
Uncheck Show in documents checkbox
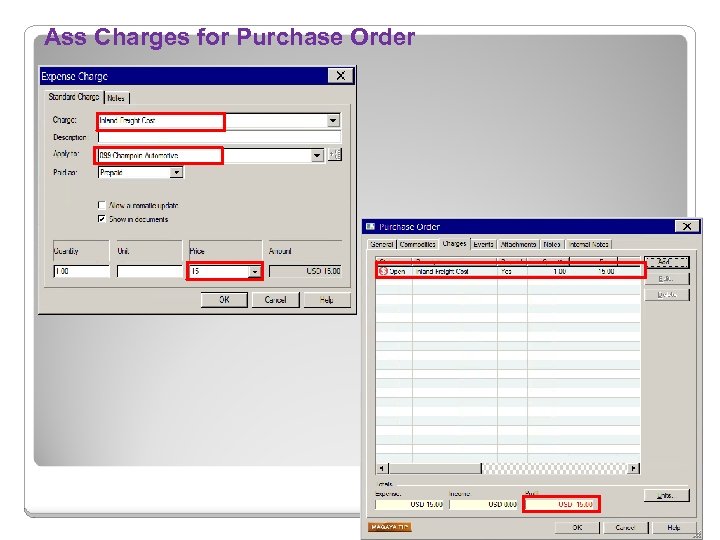coord(102,219)
